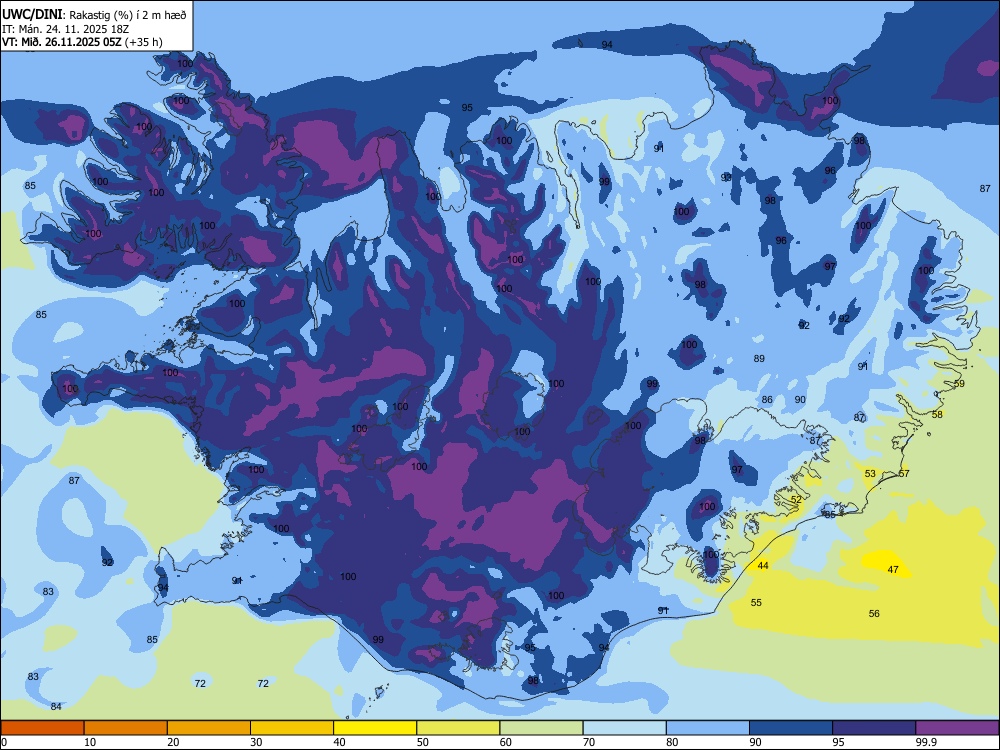Click the map value '84' near bottom left
The height and width of the screenshot is (750, 1000).
pyautogui.click(x=56, y=707)
